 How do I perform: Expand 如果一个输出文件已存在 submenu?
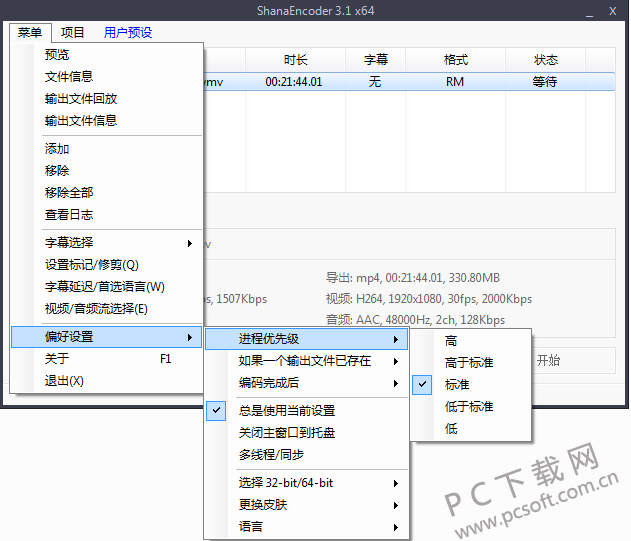click(x=307, y=361)
